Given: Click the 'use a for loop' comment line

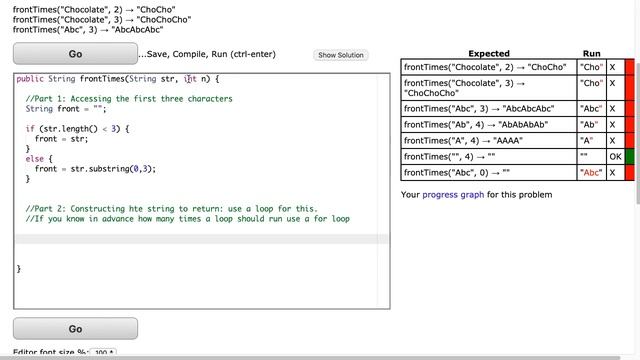Looking at the screenshot, I should [x=187, y=219].
